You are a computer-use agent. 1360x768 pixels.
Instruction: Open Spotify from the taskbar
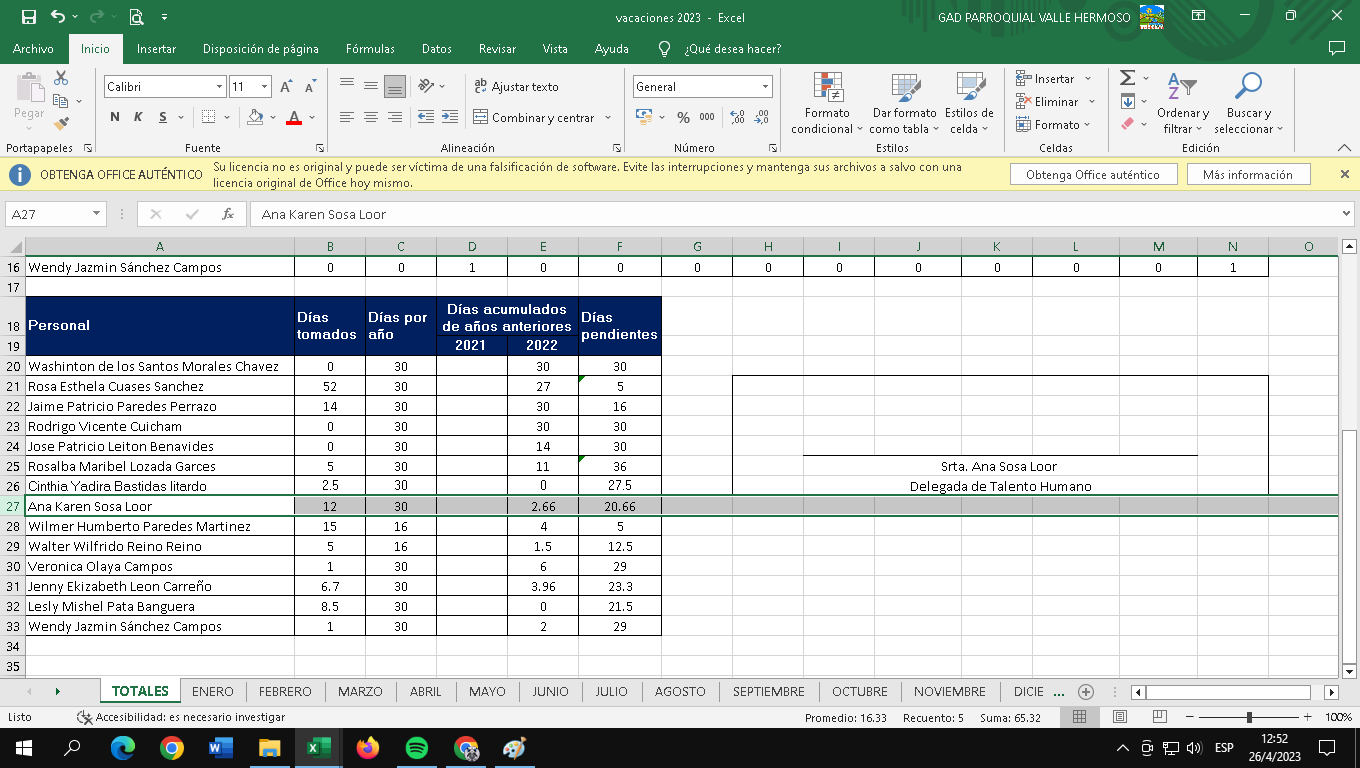pos(417,748)
